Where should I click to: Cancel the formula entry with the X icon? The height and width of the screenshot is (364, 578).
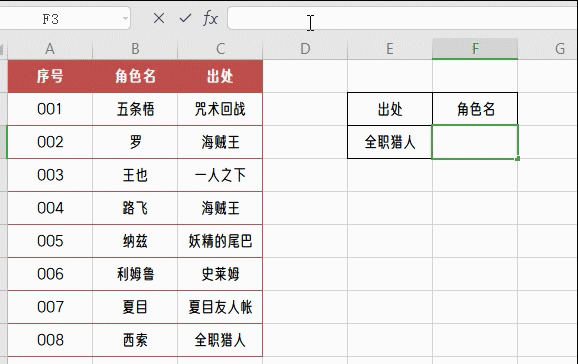tap(159, 18)
